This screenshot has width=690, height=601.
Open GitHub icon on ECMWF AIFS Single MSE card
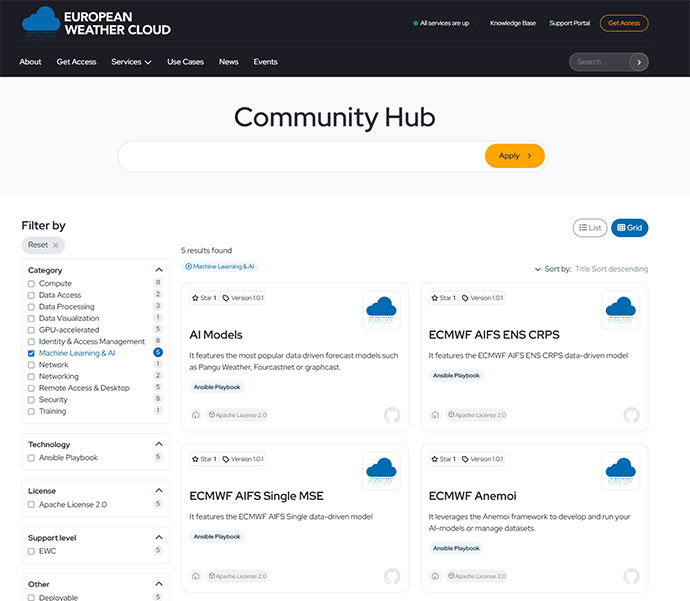pyautogui.click(x=392, y=576)
